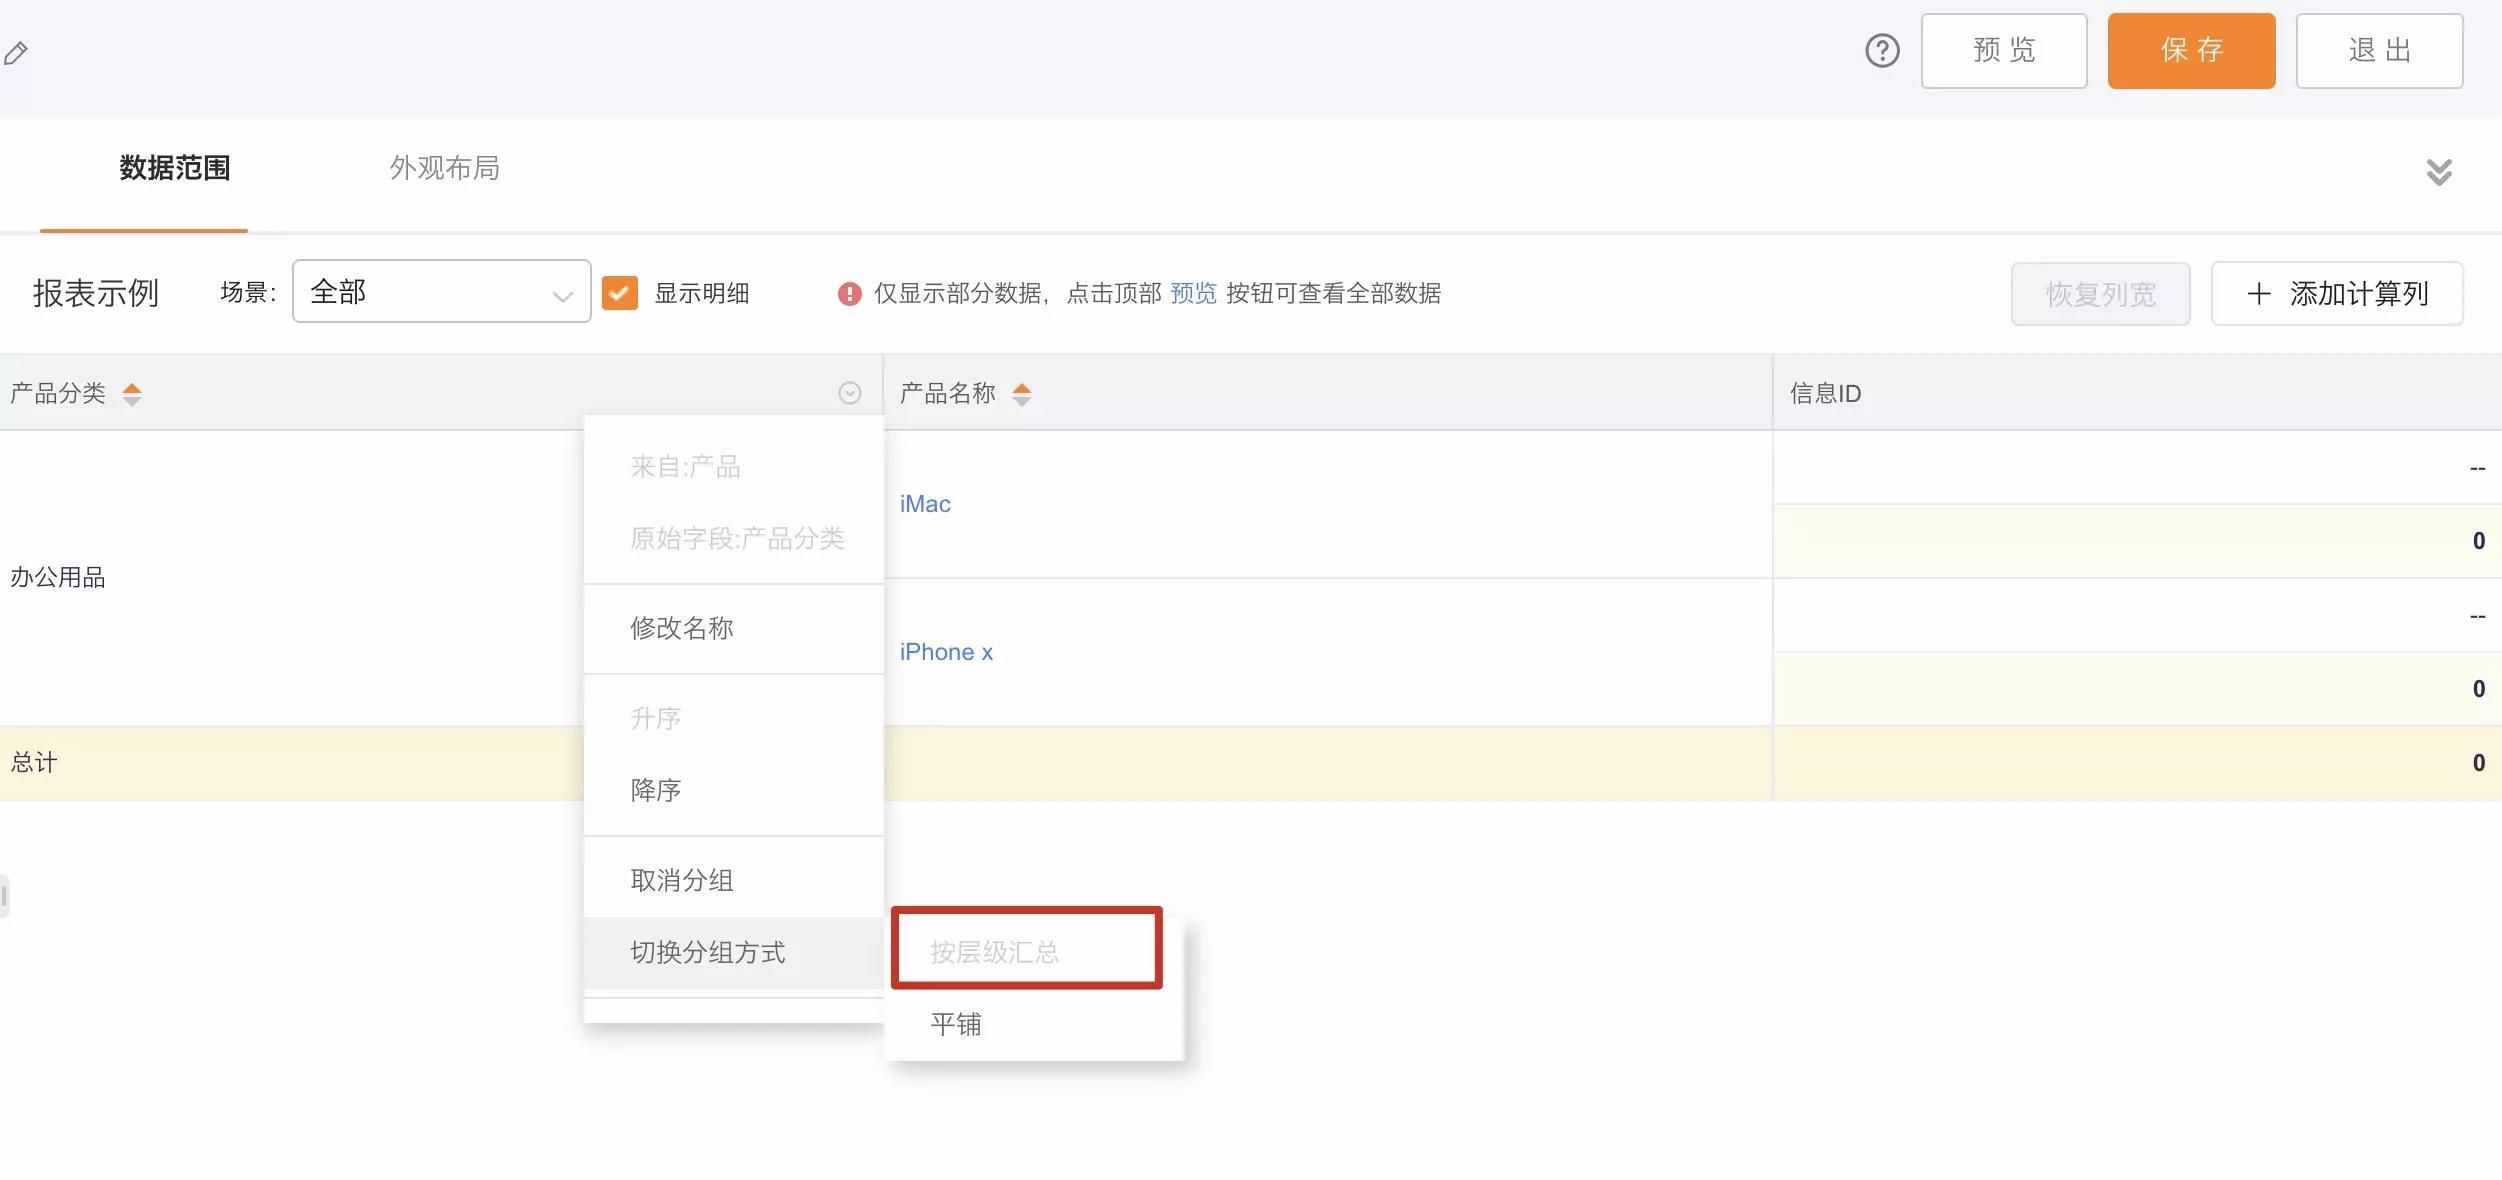Click the 总计 row label
Viewport: 2502px width, 1180px height.
(x=34, y=763)
